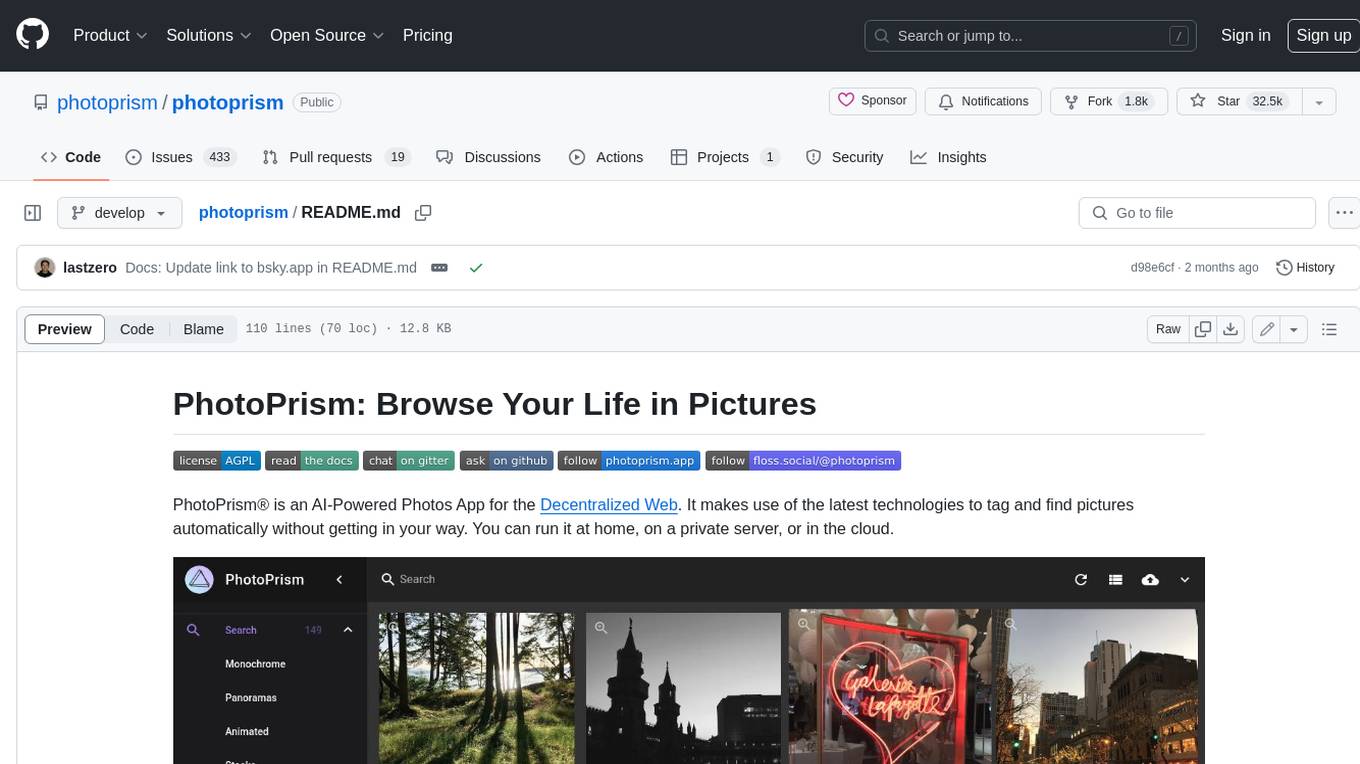
Task: Open photoprism breadcrumb link in file path
Action: tap(243, 213)
